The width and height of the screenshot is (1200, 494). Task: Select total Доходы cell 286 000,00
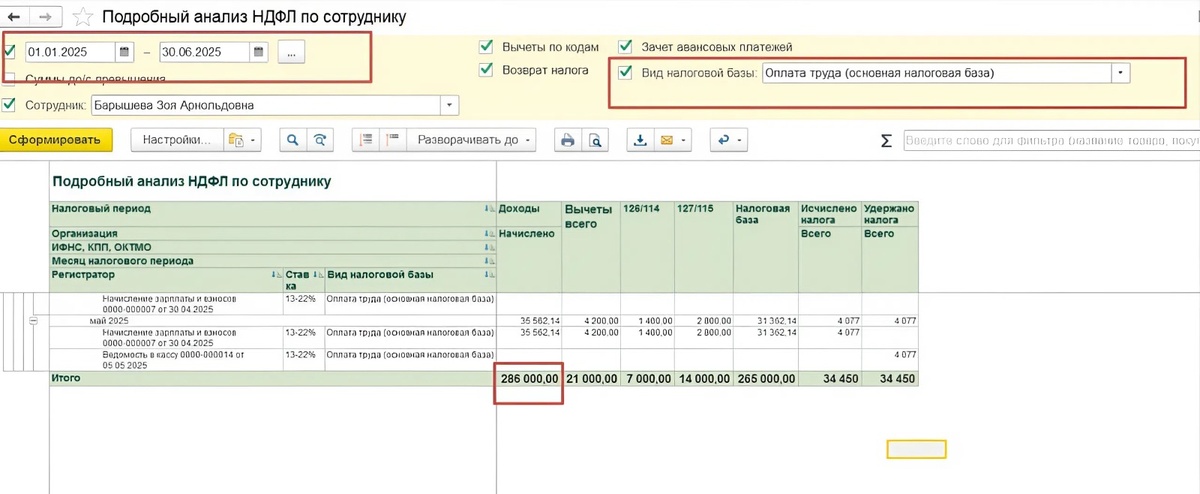[x=529, y=379]
